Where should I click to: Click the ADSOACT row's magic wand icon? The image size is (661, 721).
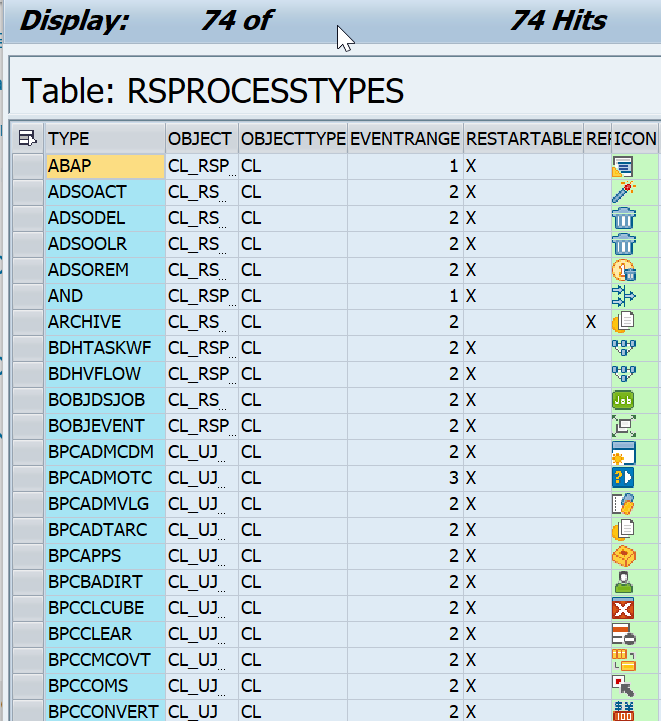click(x=623, y=192)
